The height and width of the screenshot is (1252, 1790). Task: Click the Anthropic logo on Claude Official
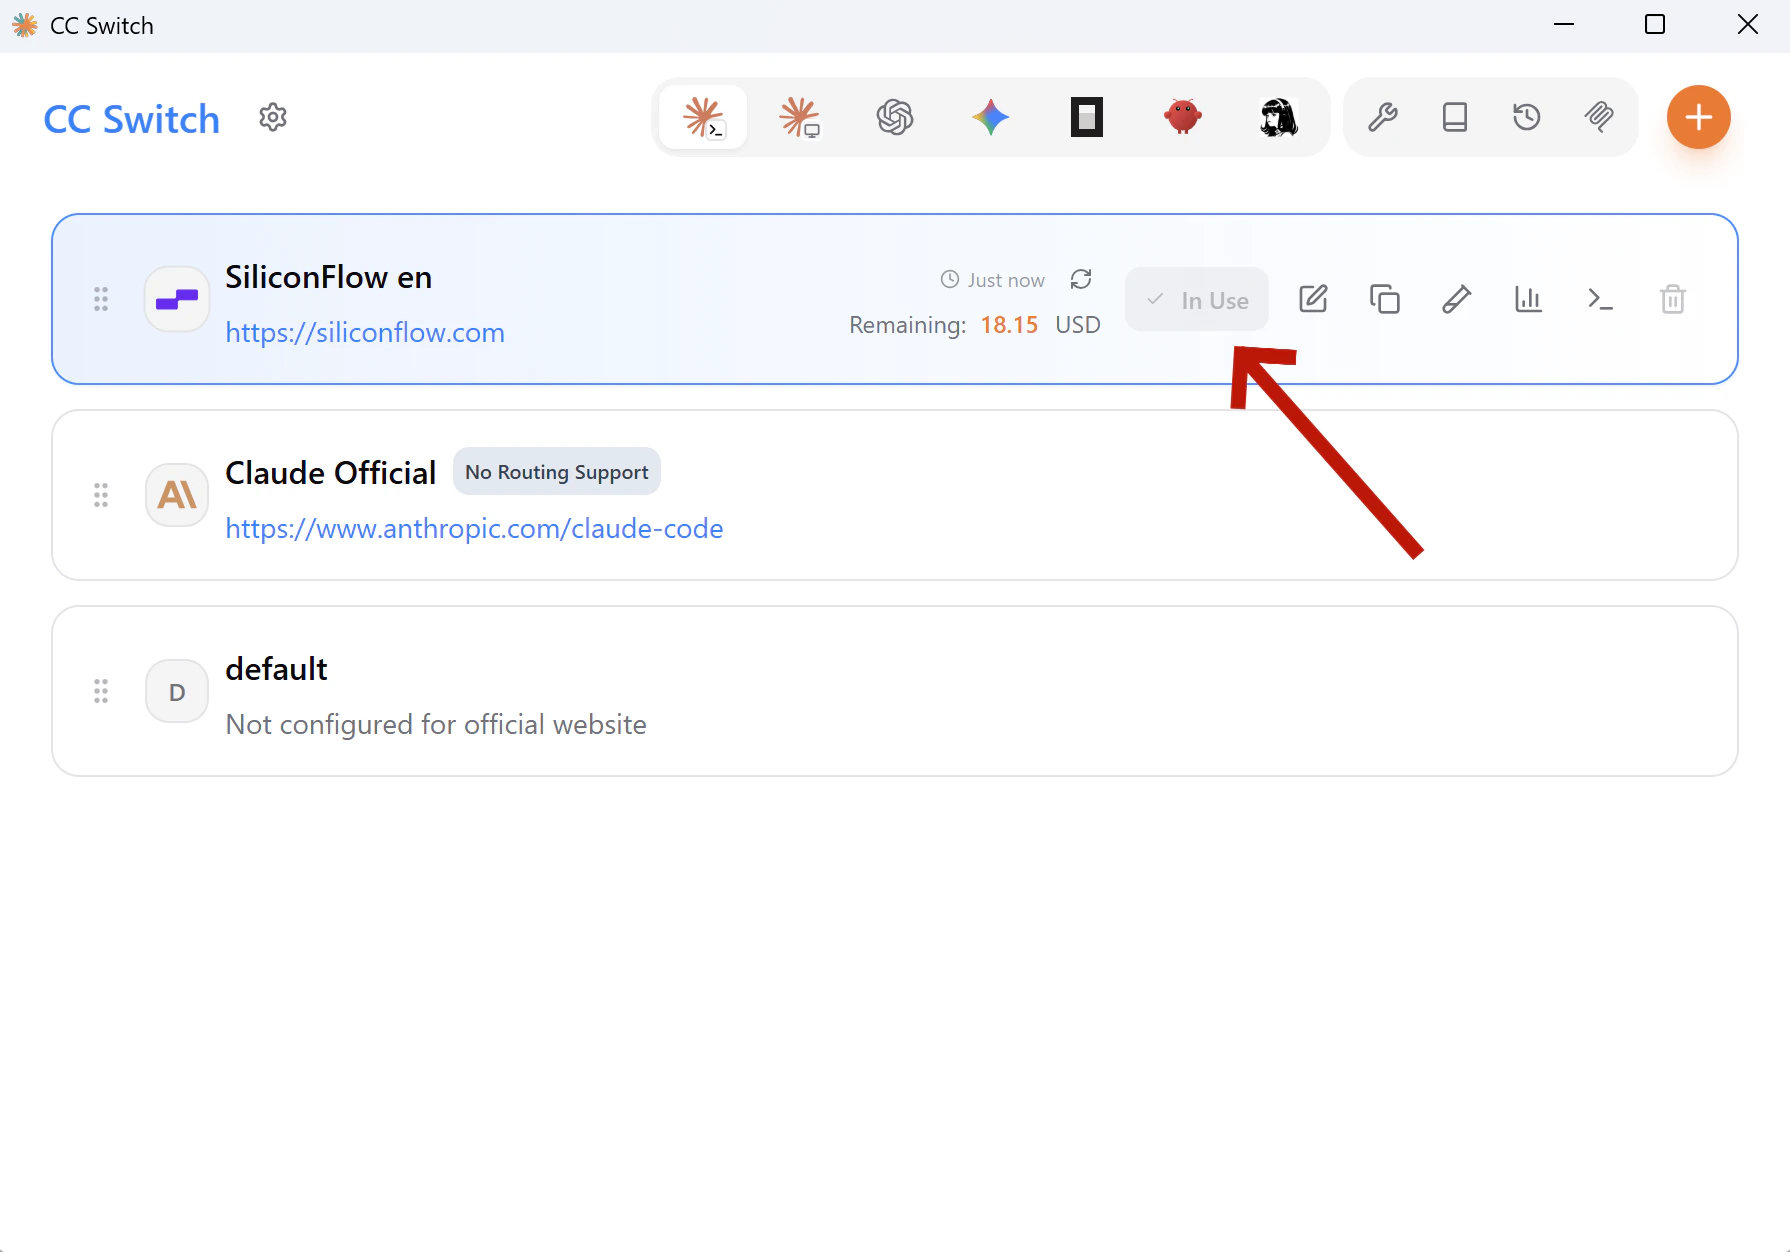tap(177, 495)
